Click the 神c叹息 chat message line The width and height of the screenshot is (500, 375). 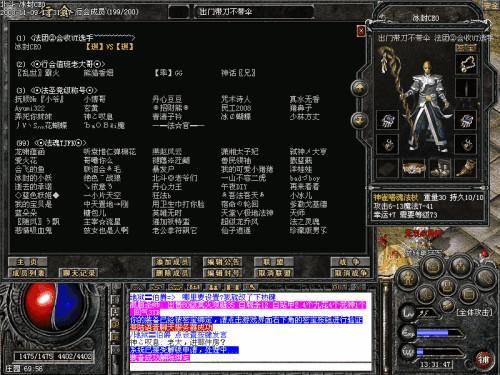(178, 342)
